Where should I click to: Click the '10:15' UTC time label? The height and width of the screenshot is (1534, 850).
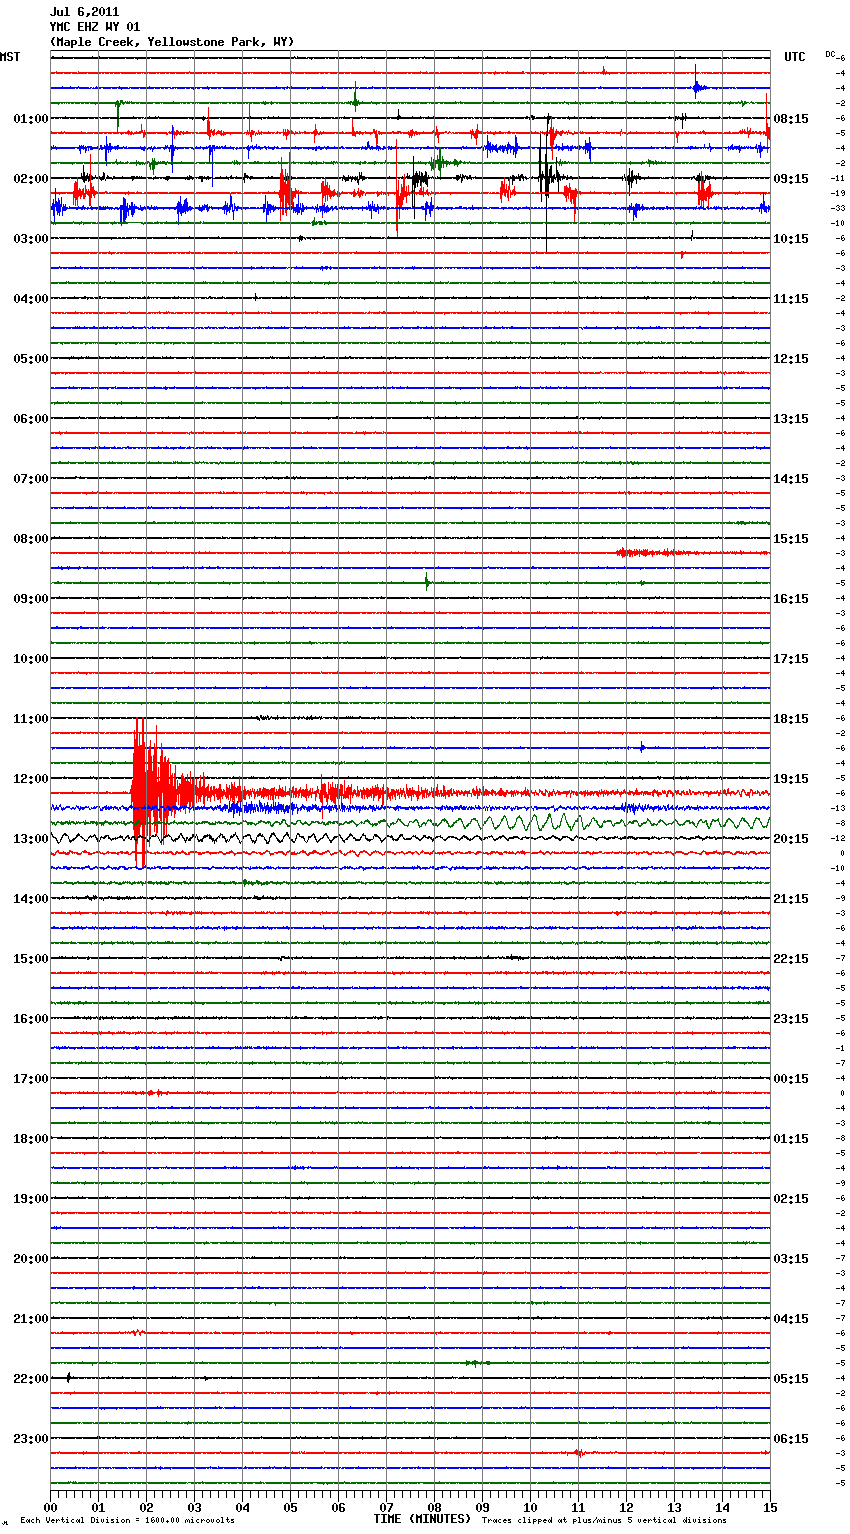(x=791, y=239)
